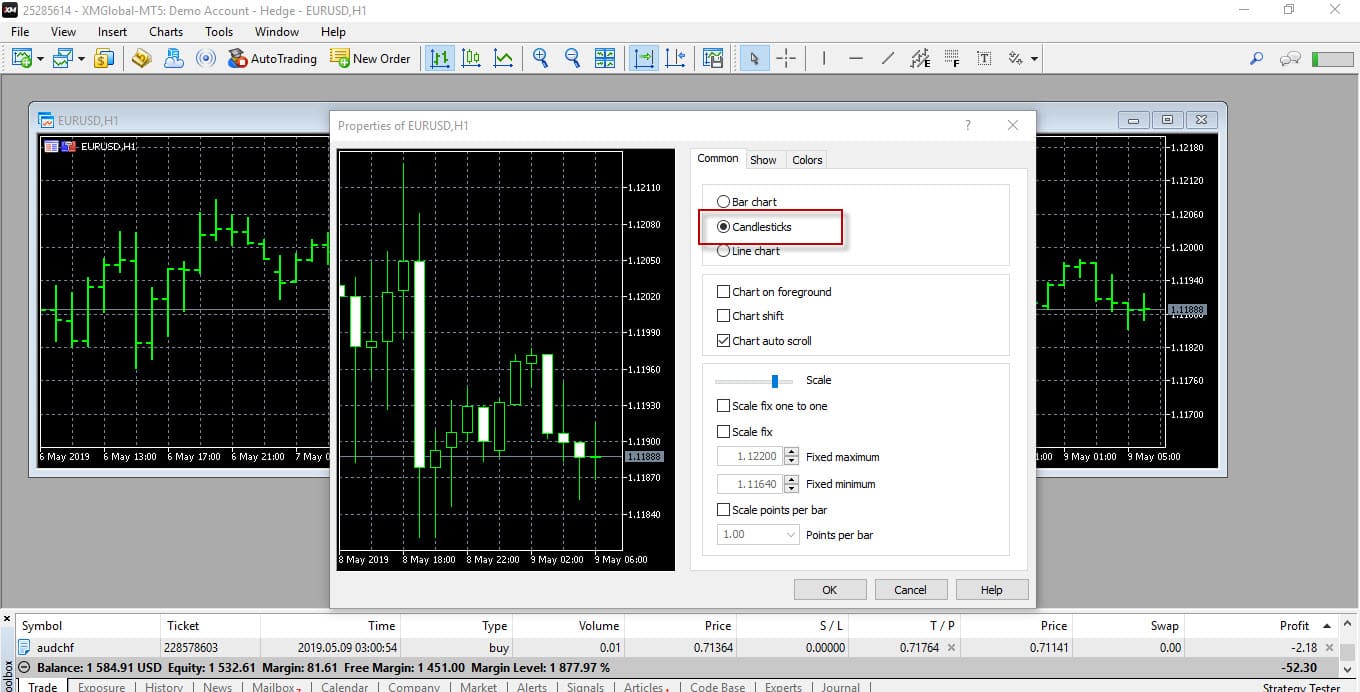Open the Charts menu
The height and width of the screenshot is (692, 1360).
pos(166,31)
